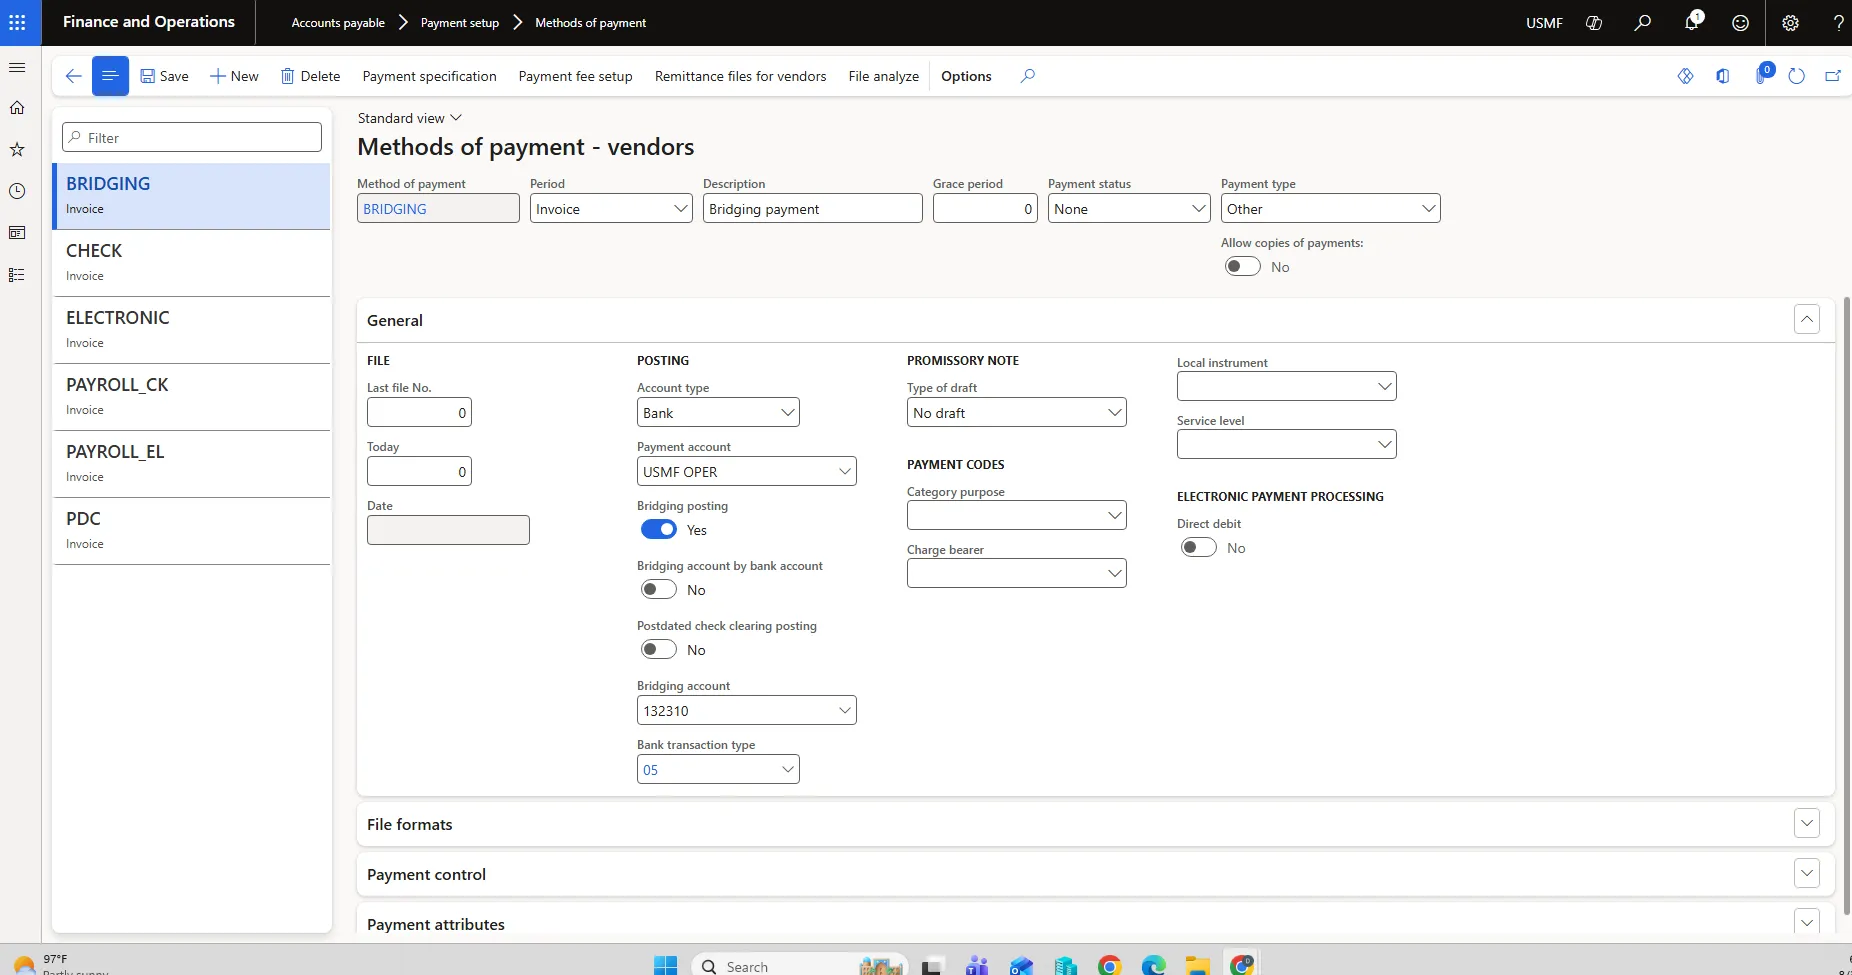Click the back arrow icon
The height and width of the screenshot is (975, 1852).
tap(73, 76)
